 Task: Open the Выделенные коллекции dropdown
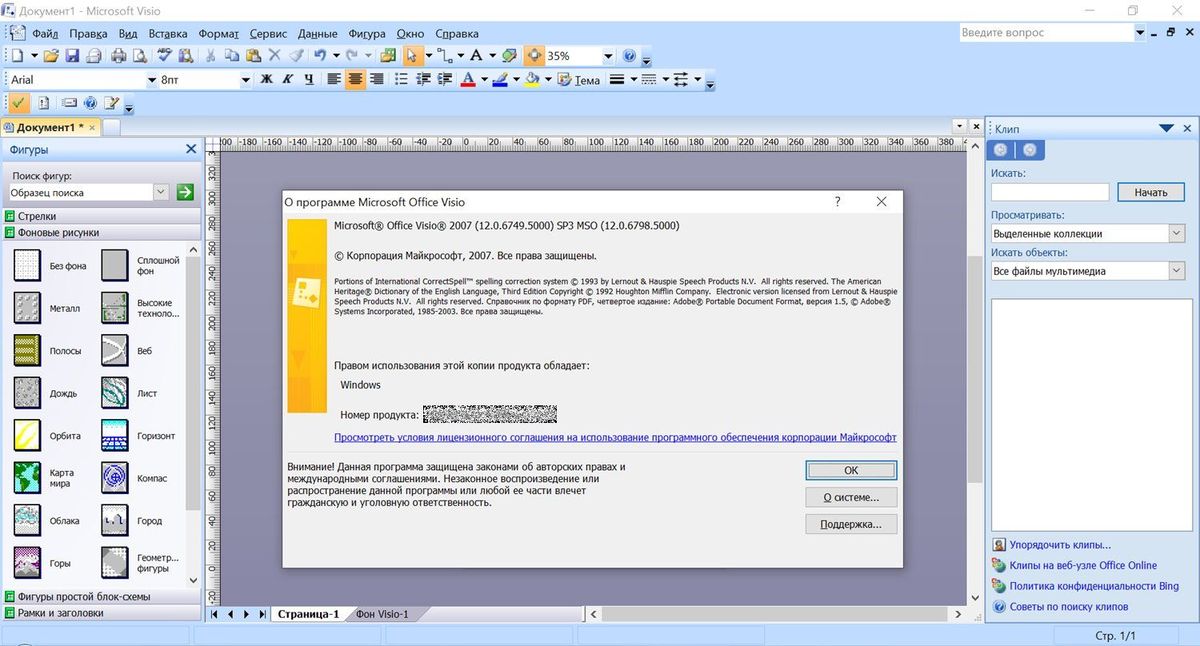(1176, 233)
